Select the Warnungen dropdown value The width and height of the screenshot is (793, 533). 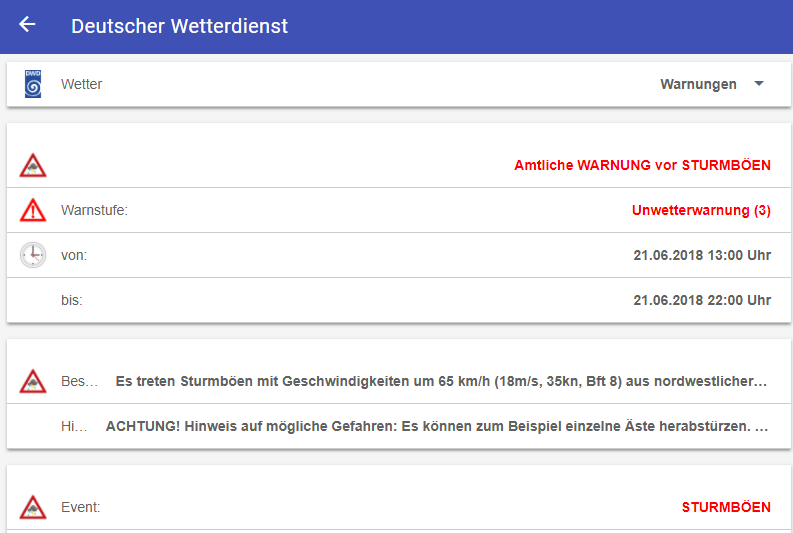(698, 84)
